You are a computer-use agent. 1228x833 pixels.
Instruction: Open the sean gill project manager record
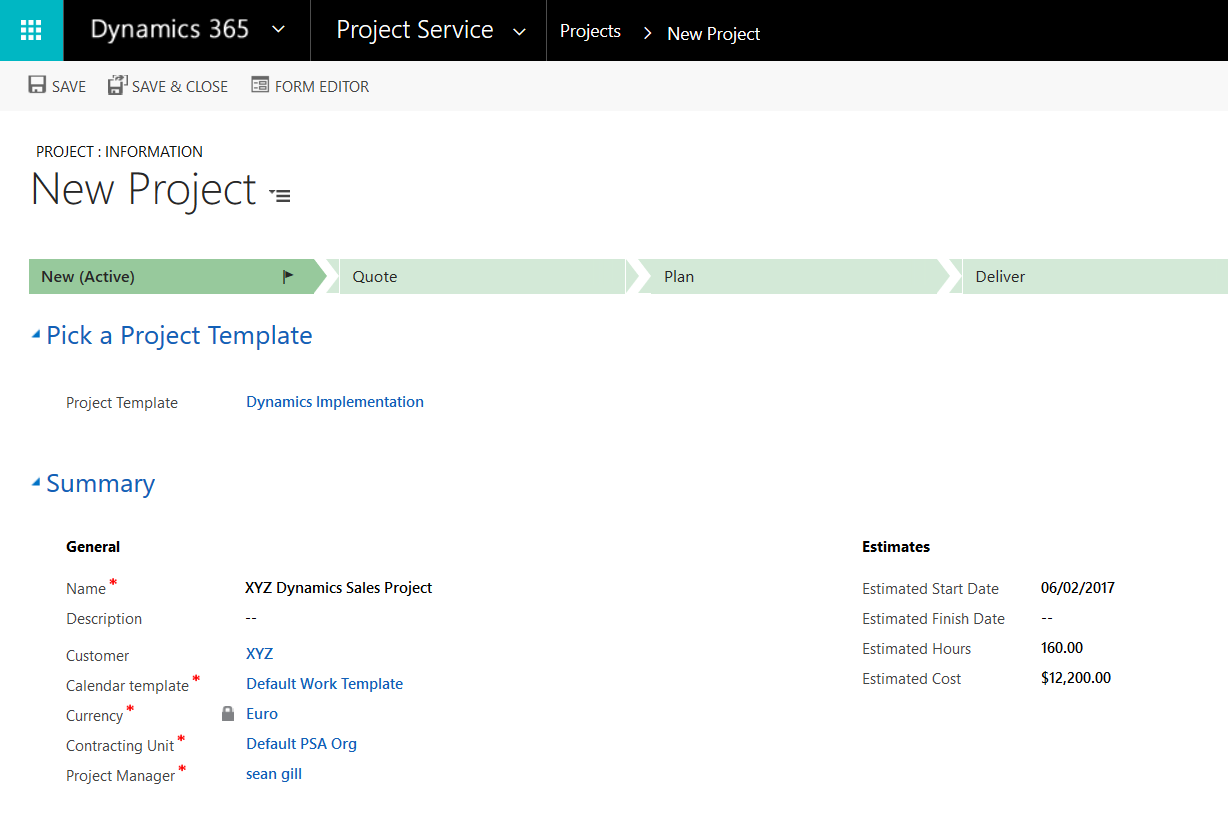(273, 773)
